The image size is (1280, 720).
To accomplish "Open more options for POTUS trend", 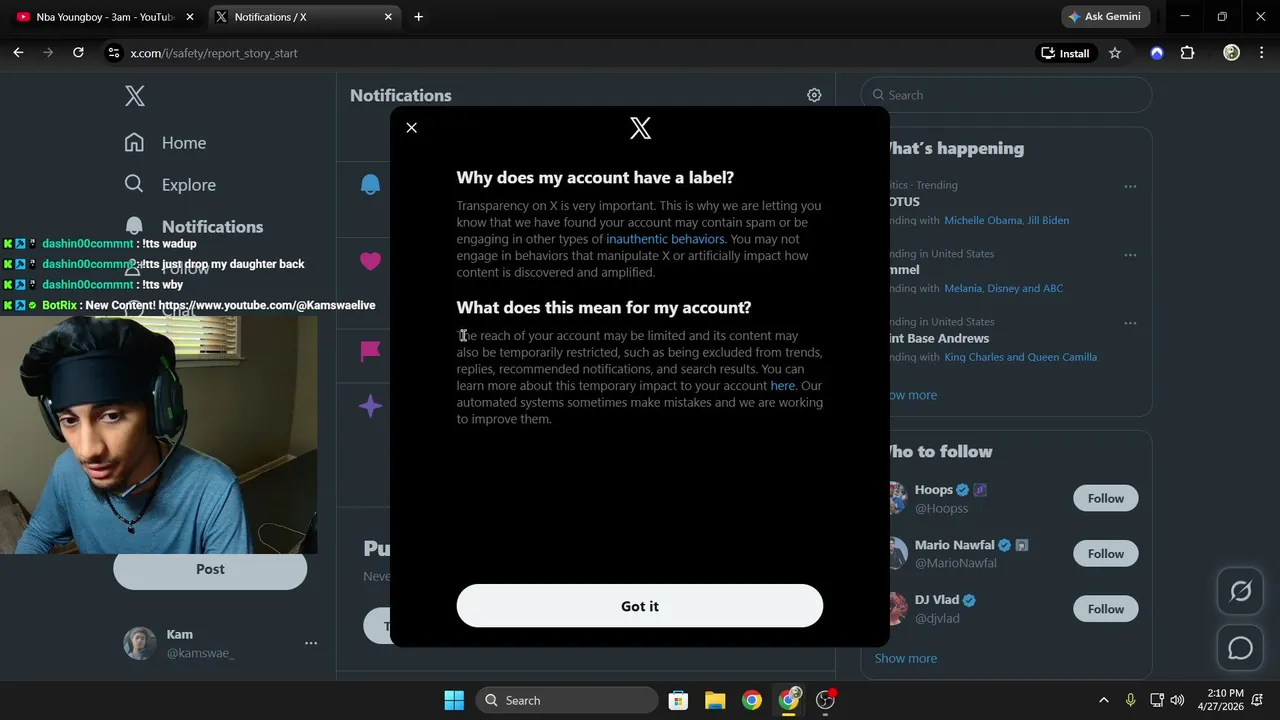I will [1130, 186].
